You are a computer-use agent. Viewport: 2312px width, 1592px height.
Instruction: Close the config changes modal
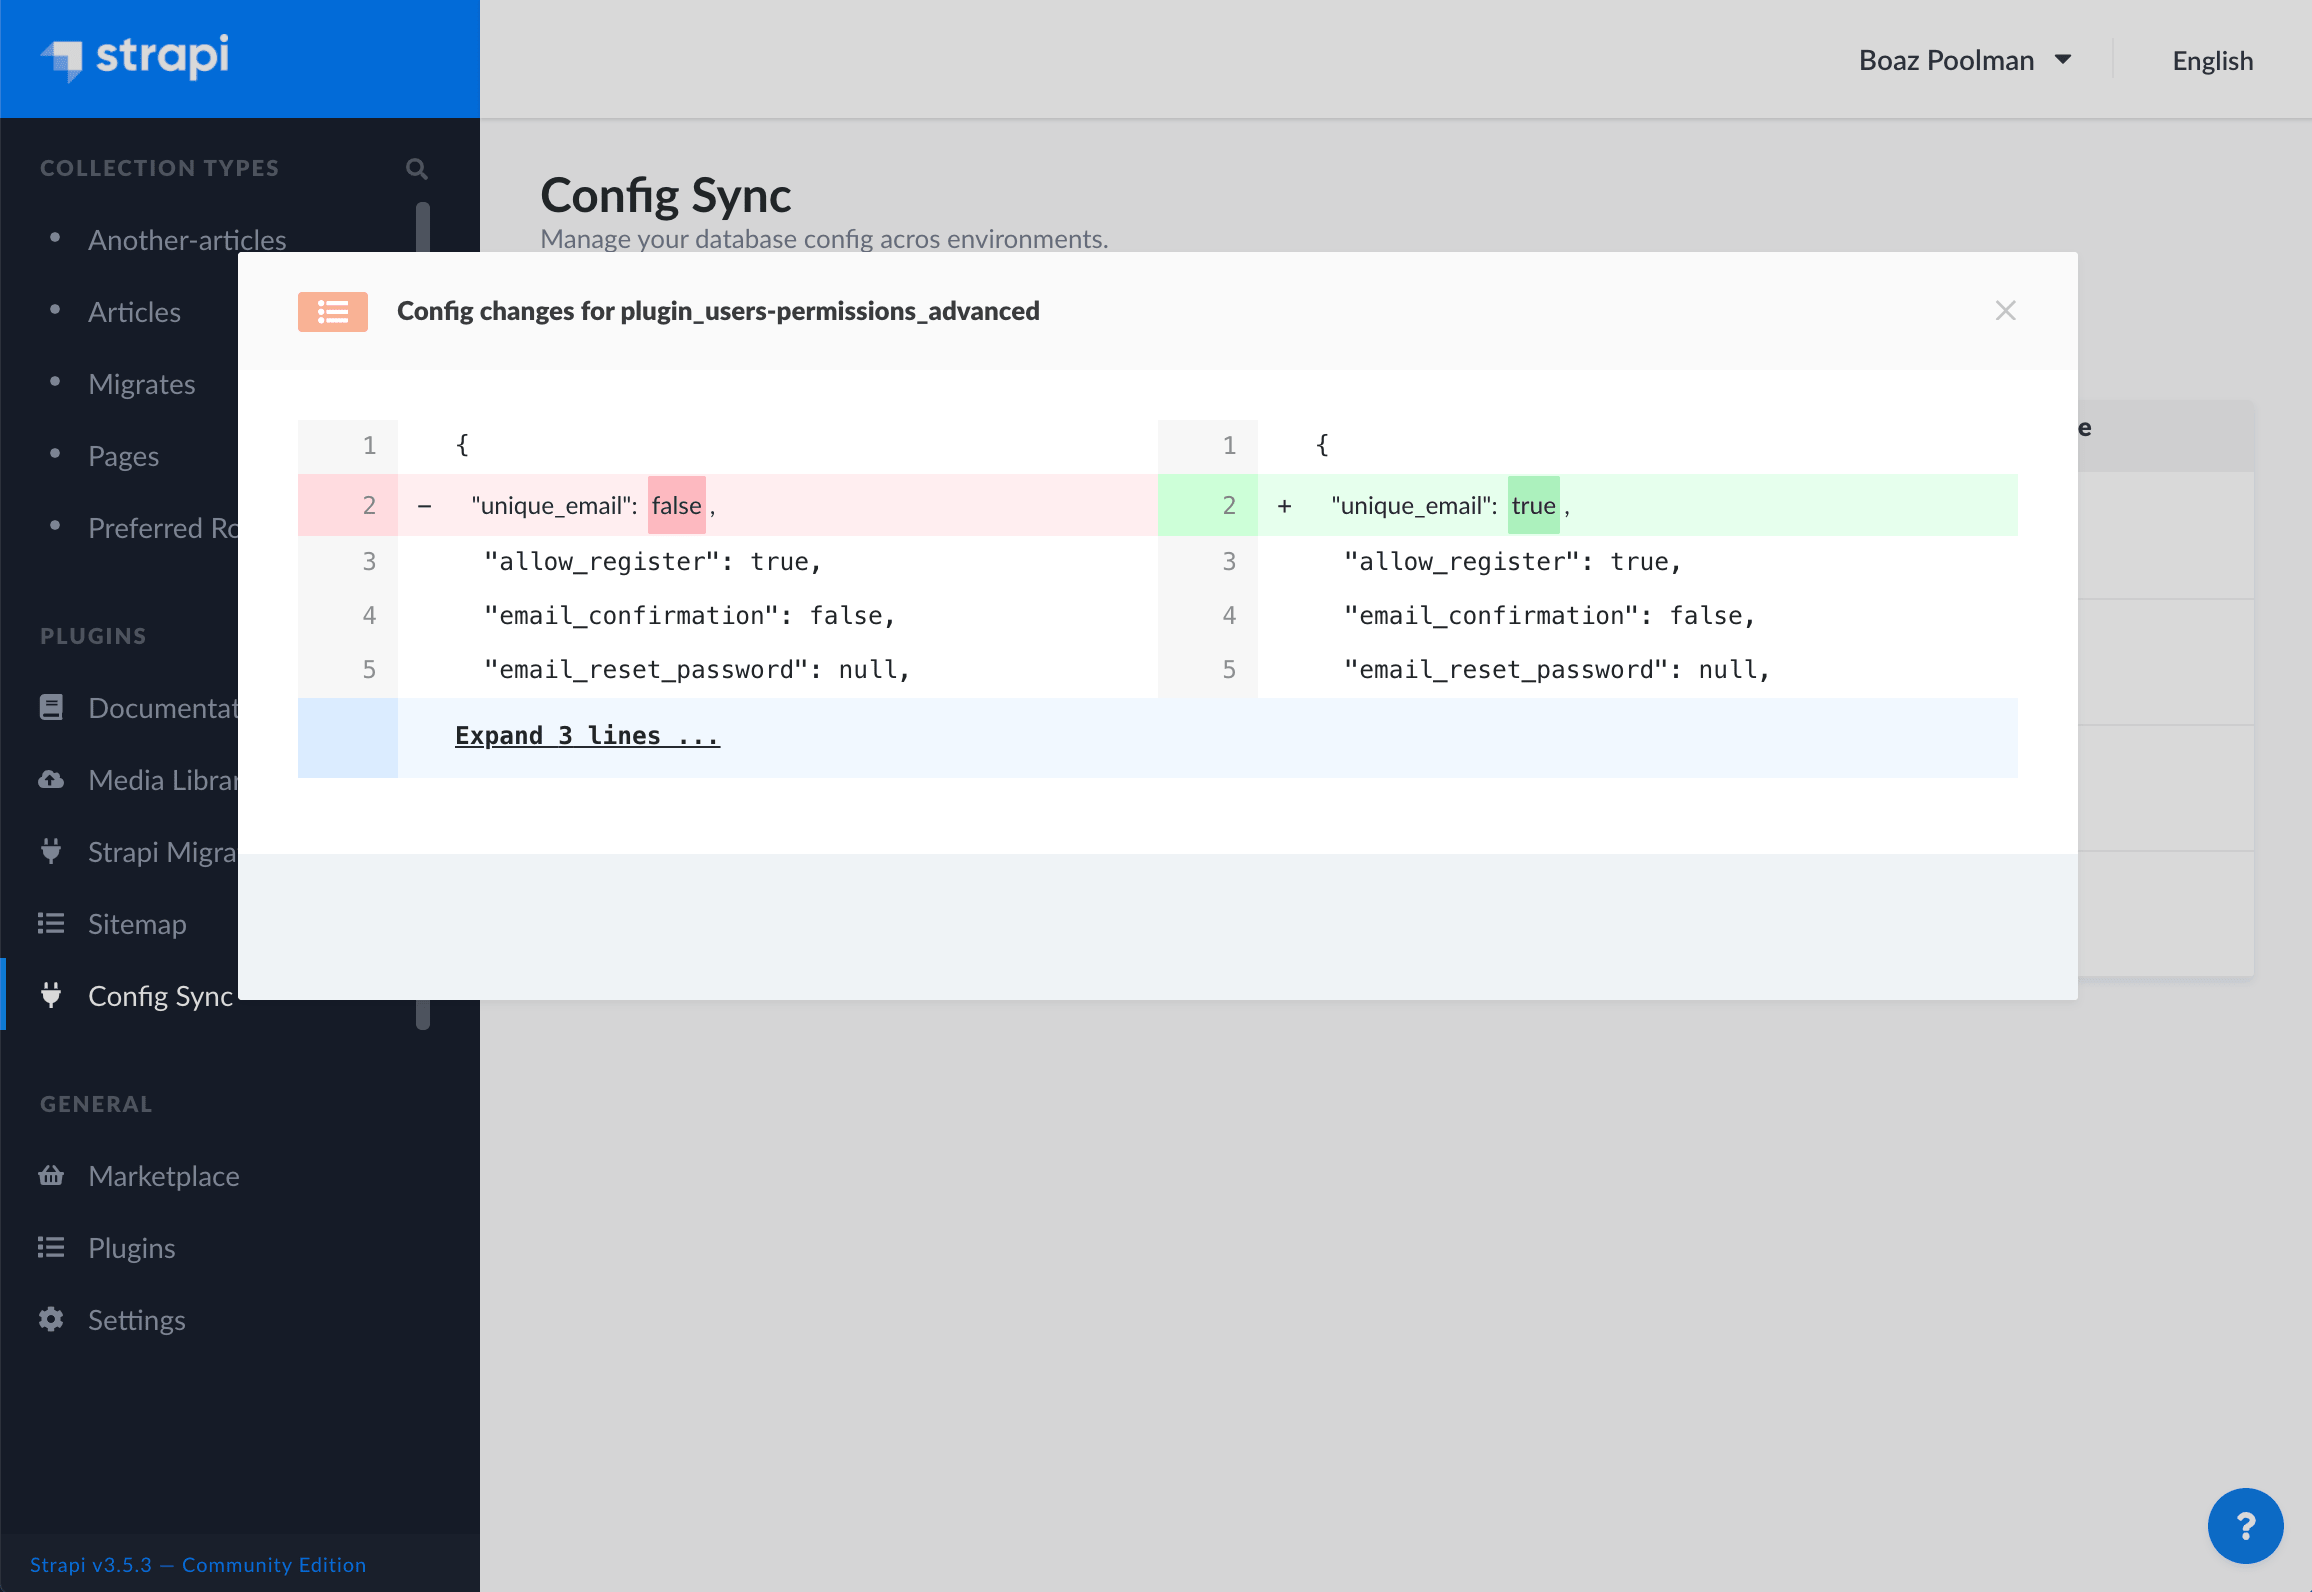tap(2005, 311)
